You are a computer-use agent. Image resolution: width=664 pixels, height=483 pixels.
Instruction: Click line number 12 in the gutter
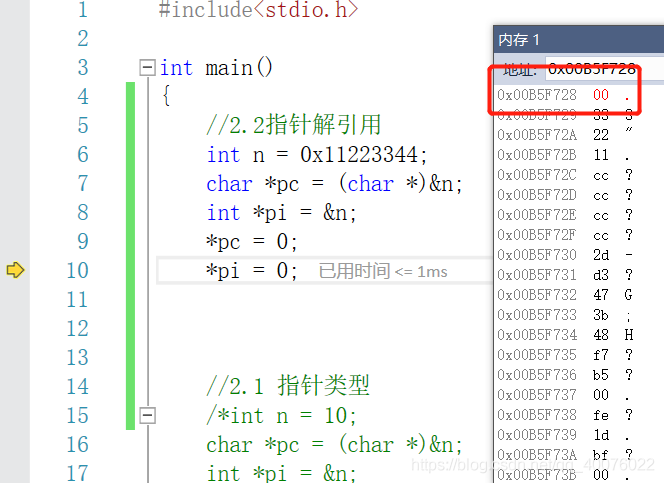77,328
